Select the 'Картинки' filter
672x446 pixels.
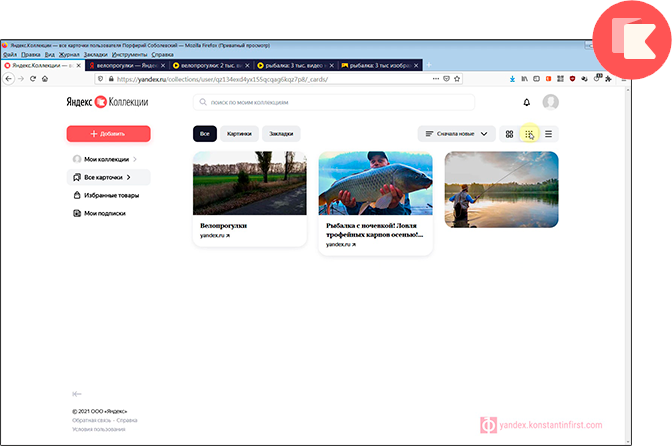tap(239, 134)
